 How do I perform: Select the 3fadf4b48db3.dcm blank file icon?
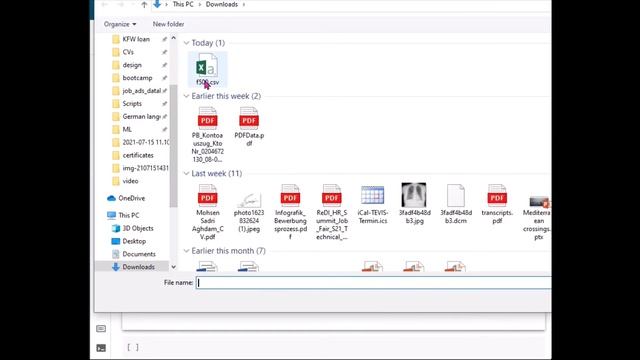[x=456, y=196]
